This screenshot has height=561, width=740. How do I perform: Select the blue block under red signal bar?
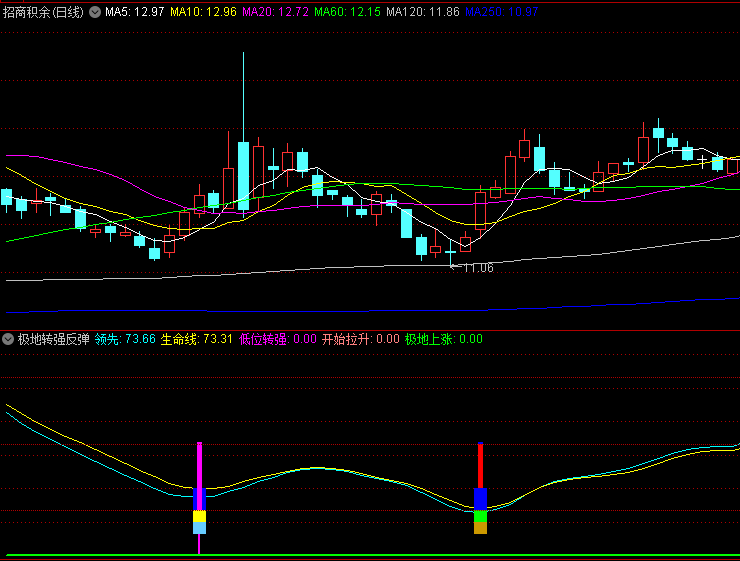[x=480, y=498]
